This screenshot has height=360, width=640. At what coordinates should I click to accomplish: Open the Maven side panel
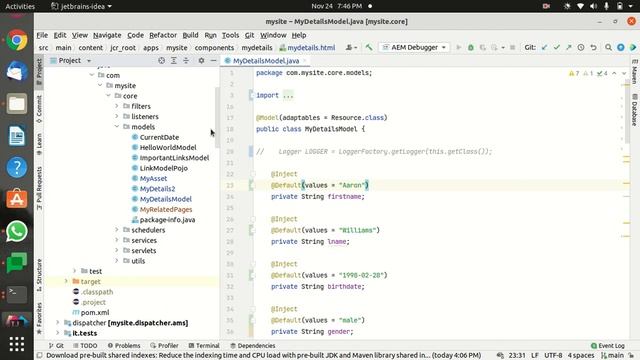point(635,72)
